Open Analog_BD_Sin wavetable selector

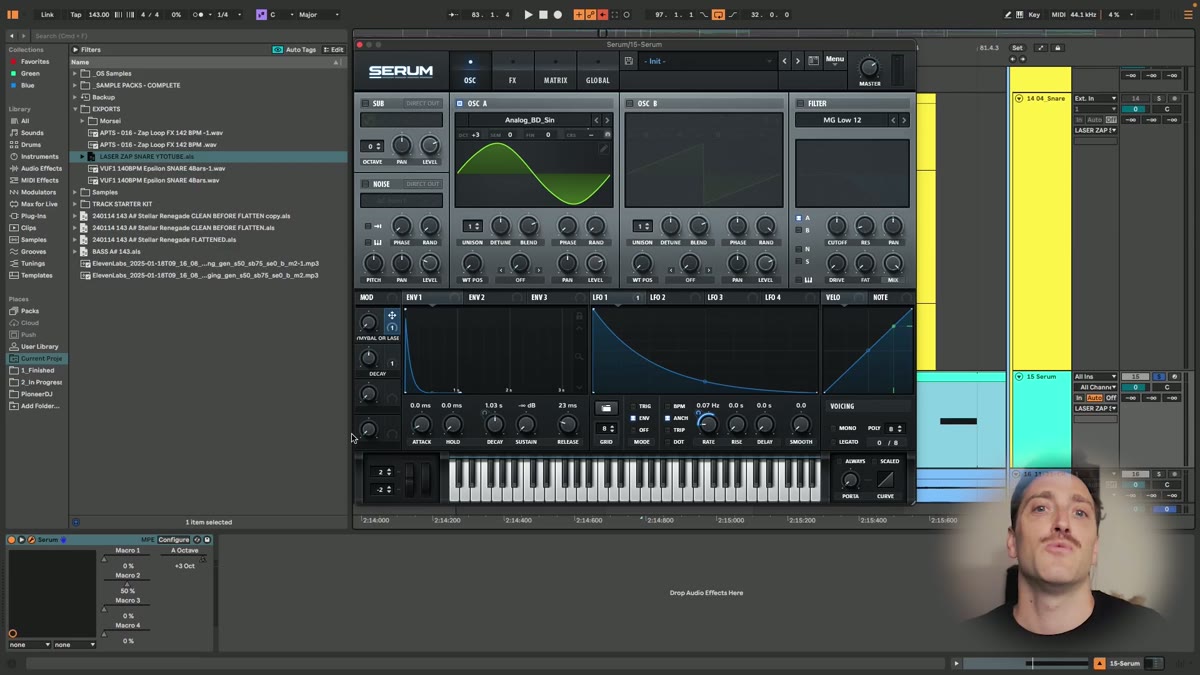click(530, 120)
